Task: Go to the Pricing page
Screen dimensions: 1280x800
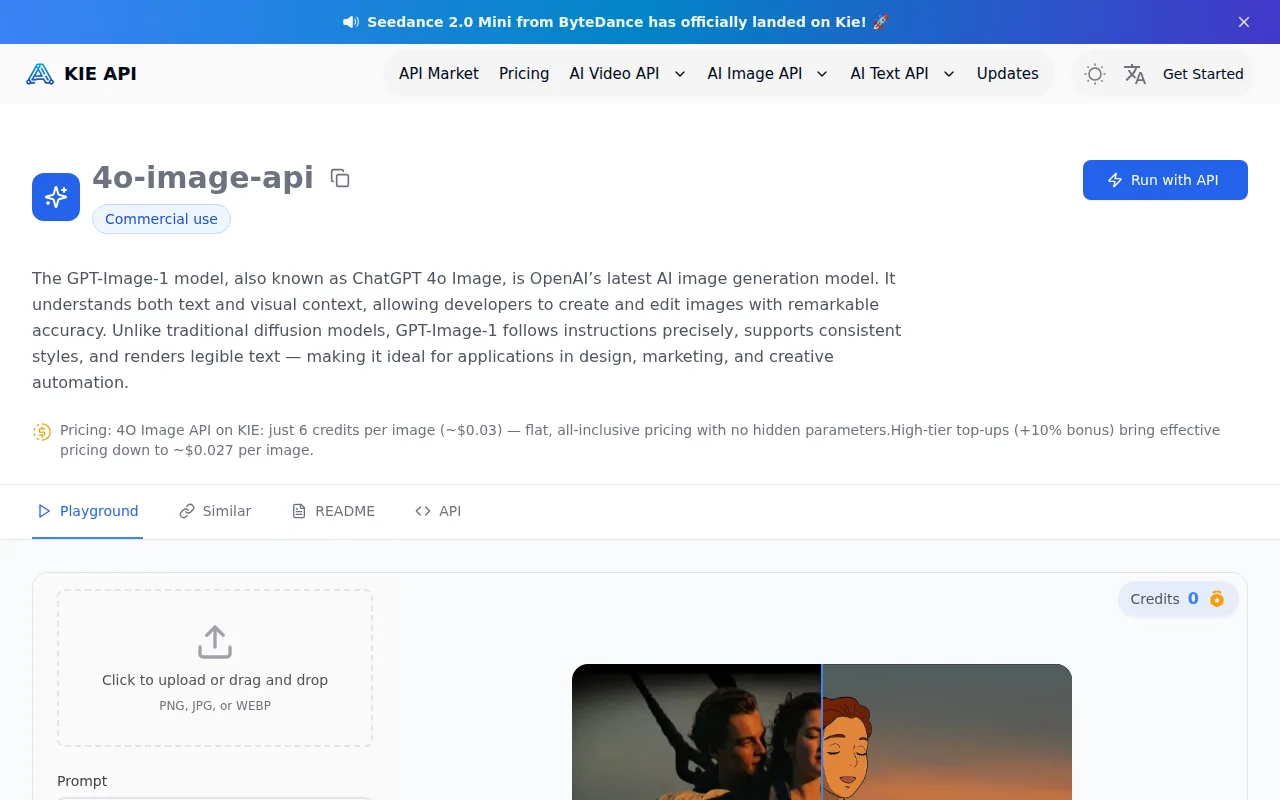Action: [x=524, y=74]
